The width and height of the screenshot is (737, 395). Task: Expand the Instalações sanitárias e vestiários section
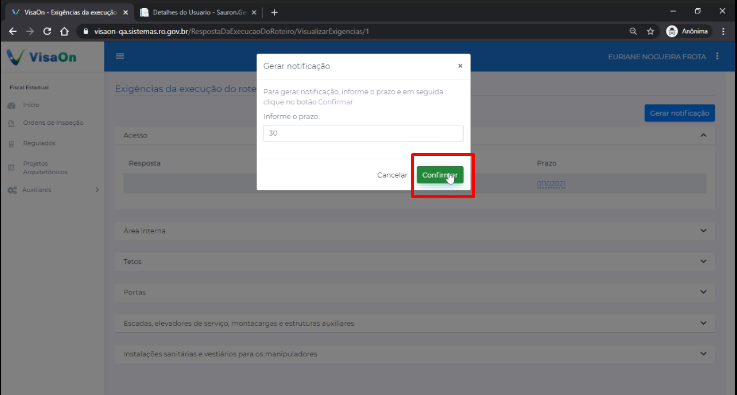[415, 354]
